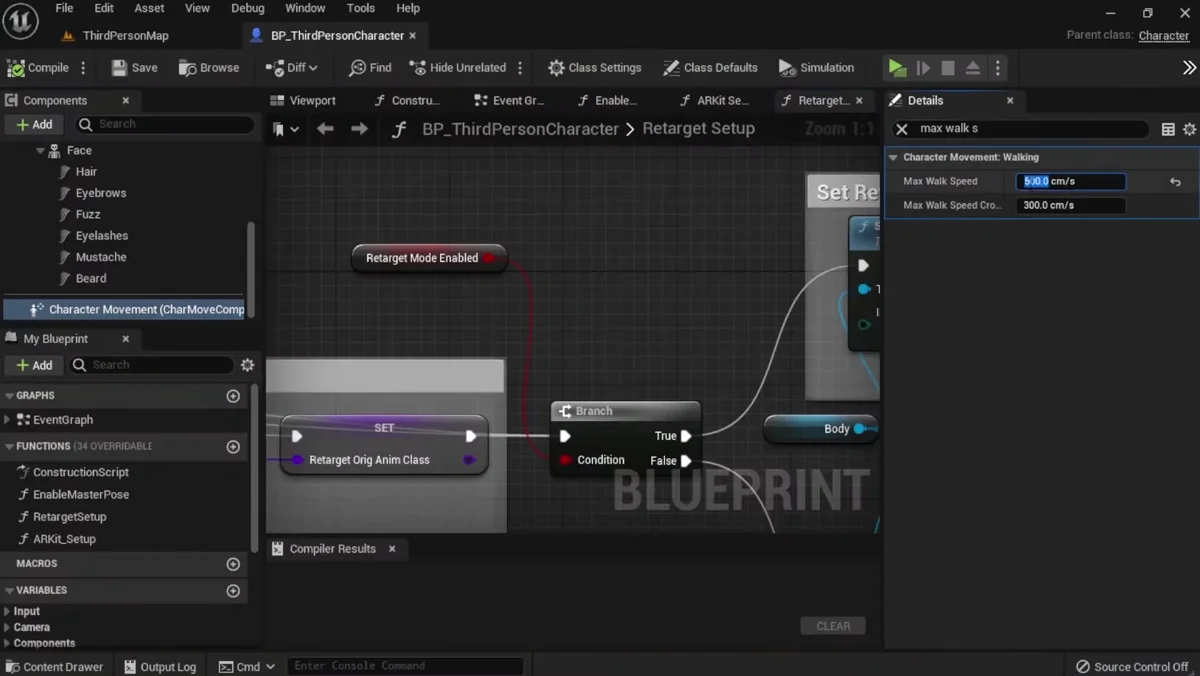
Task: Open the Diff dropdown
Action: click(291, 68)
